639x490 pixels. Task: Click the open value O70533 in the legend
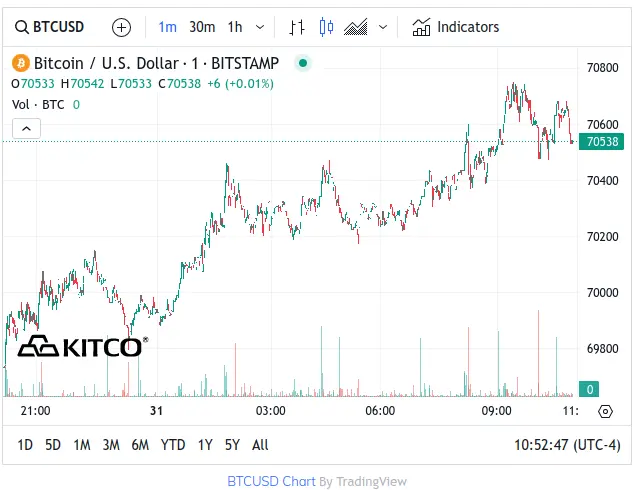(33, 84)
